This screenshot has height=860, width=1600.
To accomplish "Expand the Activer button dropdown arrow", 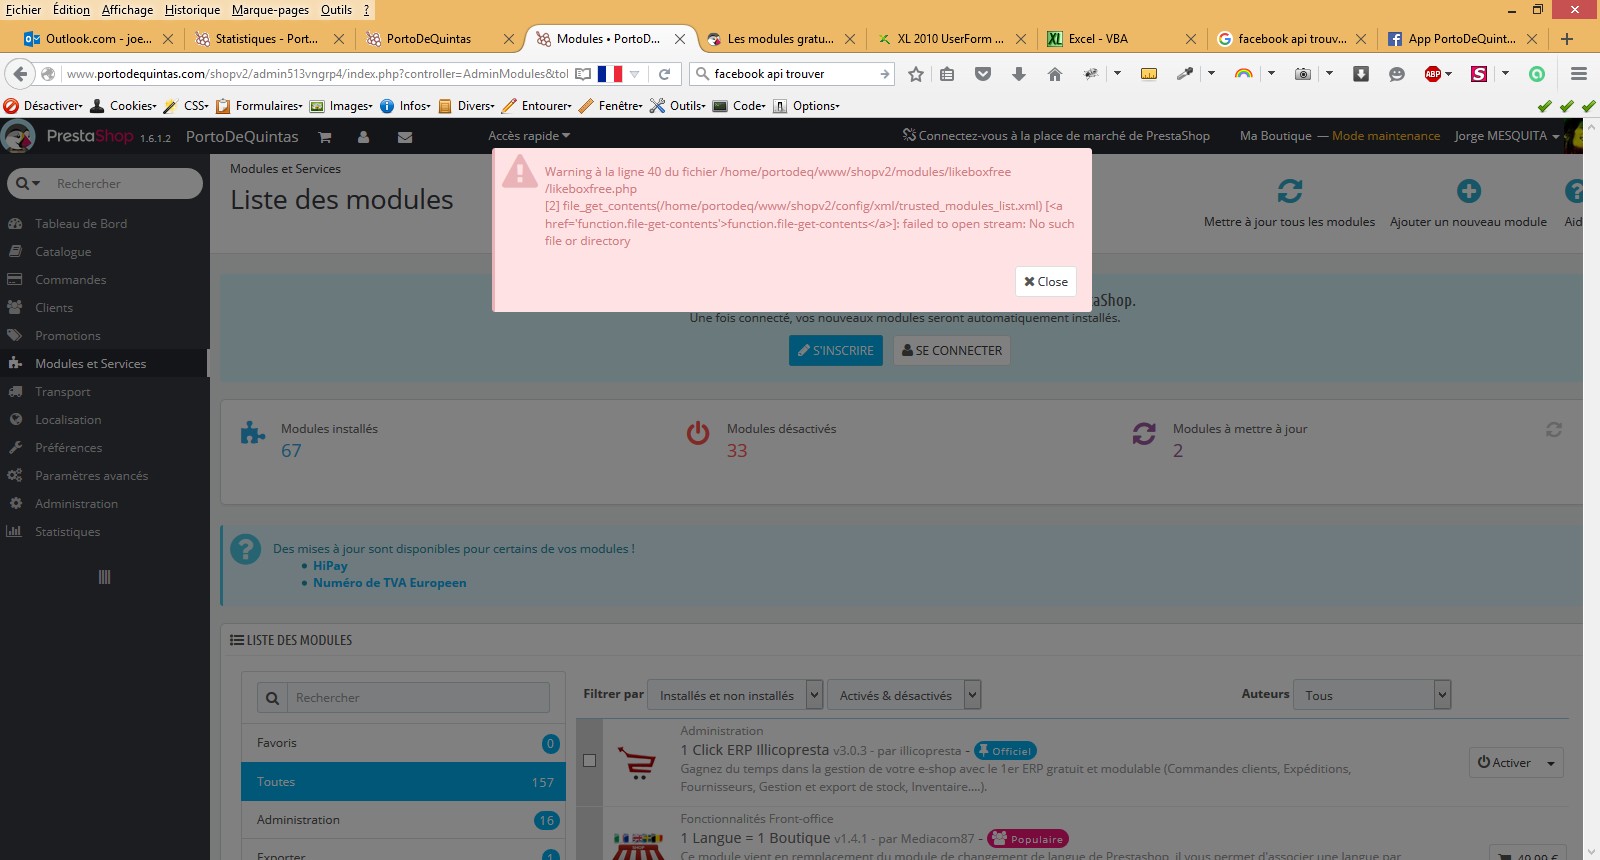I will (1551, 763).
